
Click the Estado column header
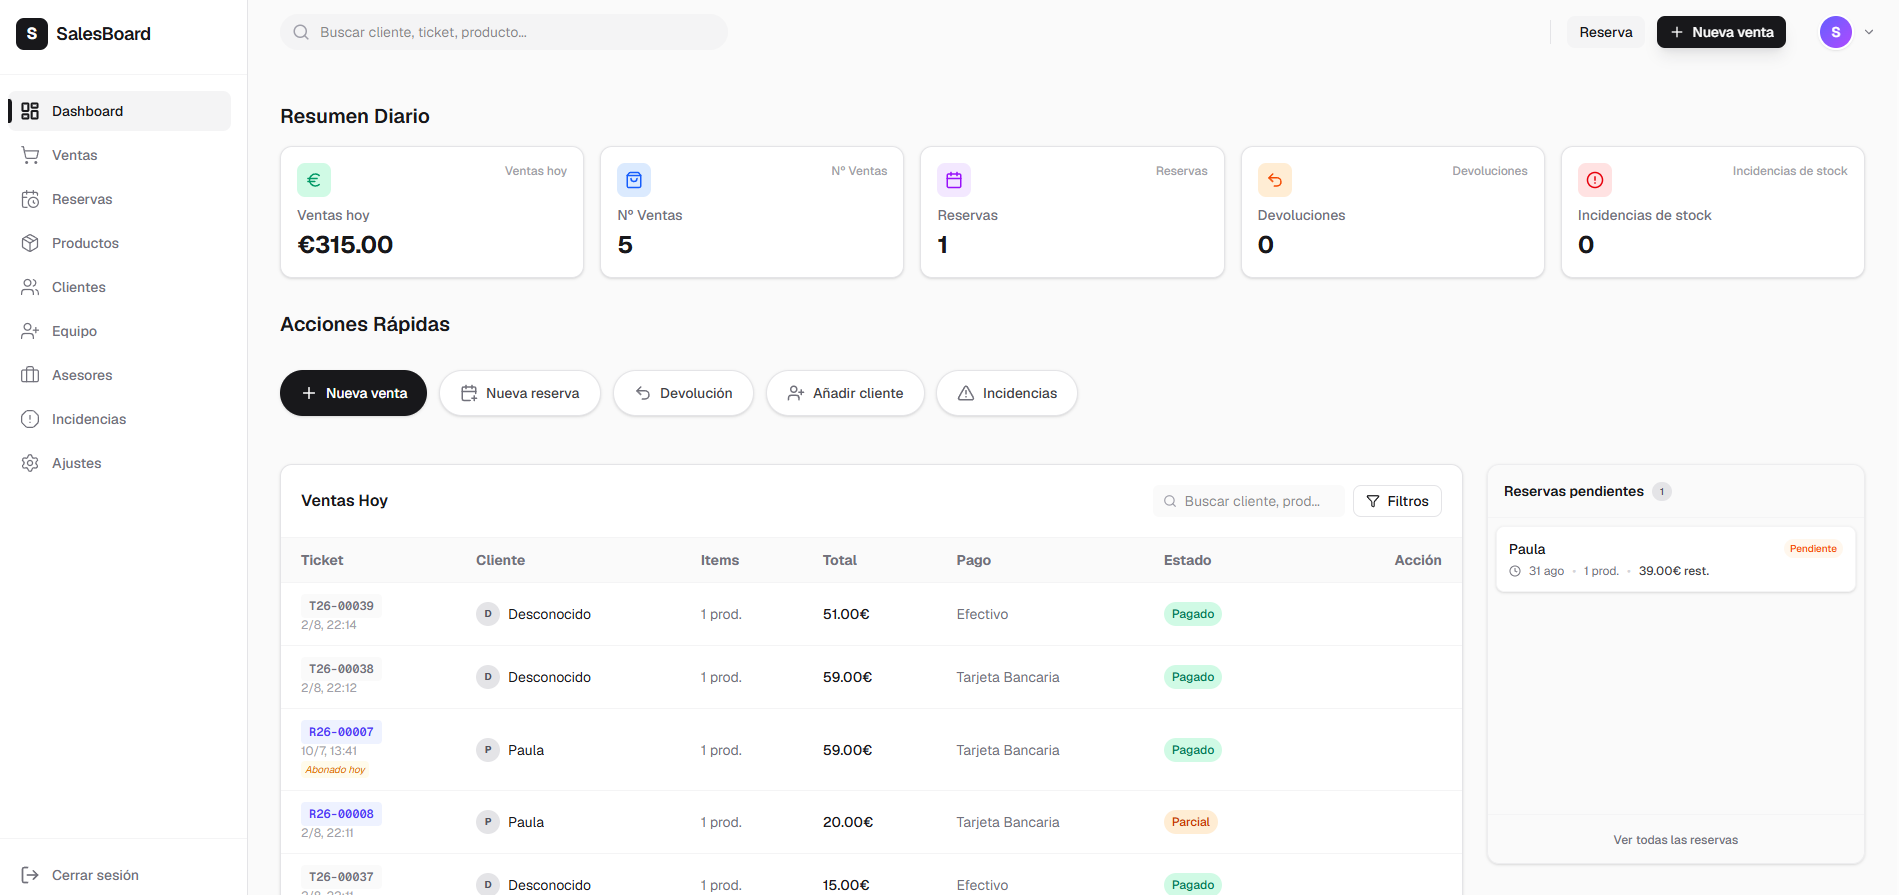[1187, 560]
